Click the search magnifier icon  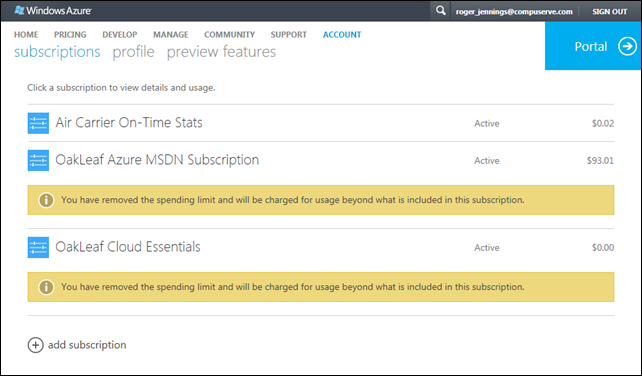[x=440, y=11]
